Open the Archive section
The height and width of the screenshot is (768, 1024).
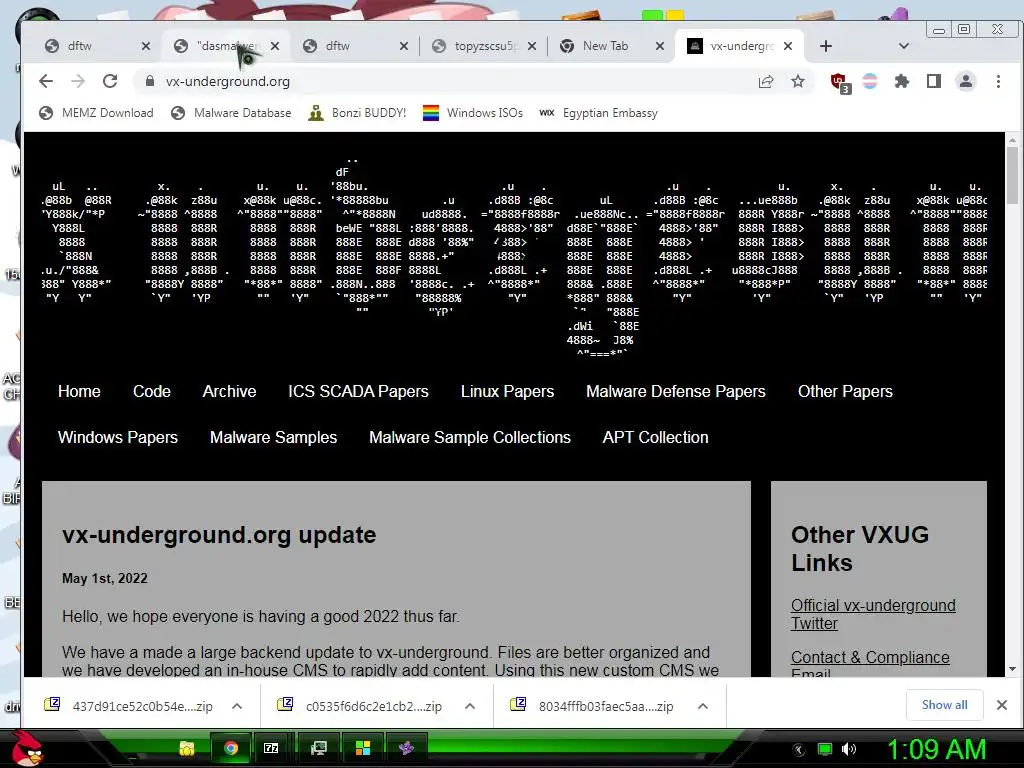[x=229, y=391]
